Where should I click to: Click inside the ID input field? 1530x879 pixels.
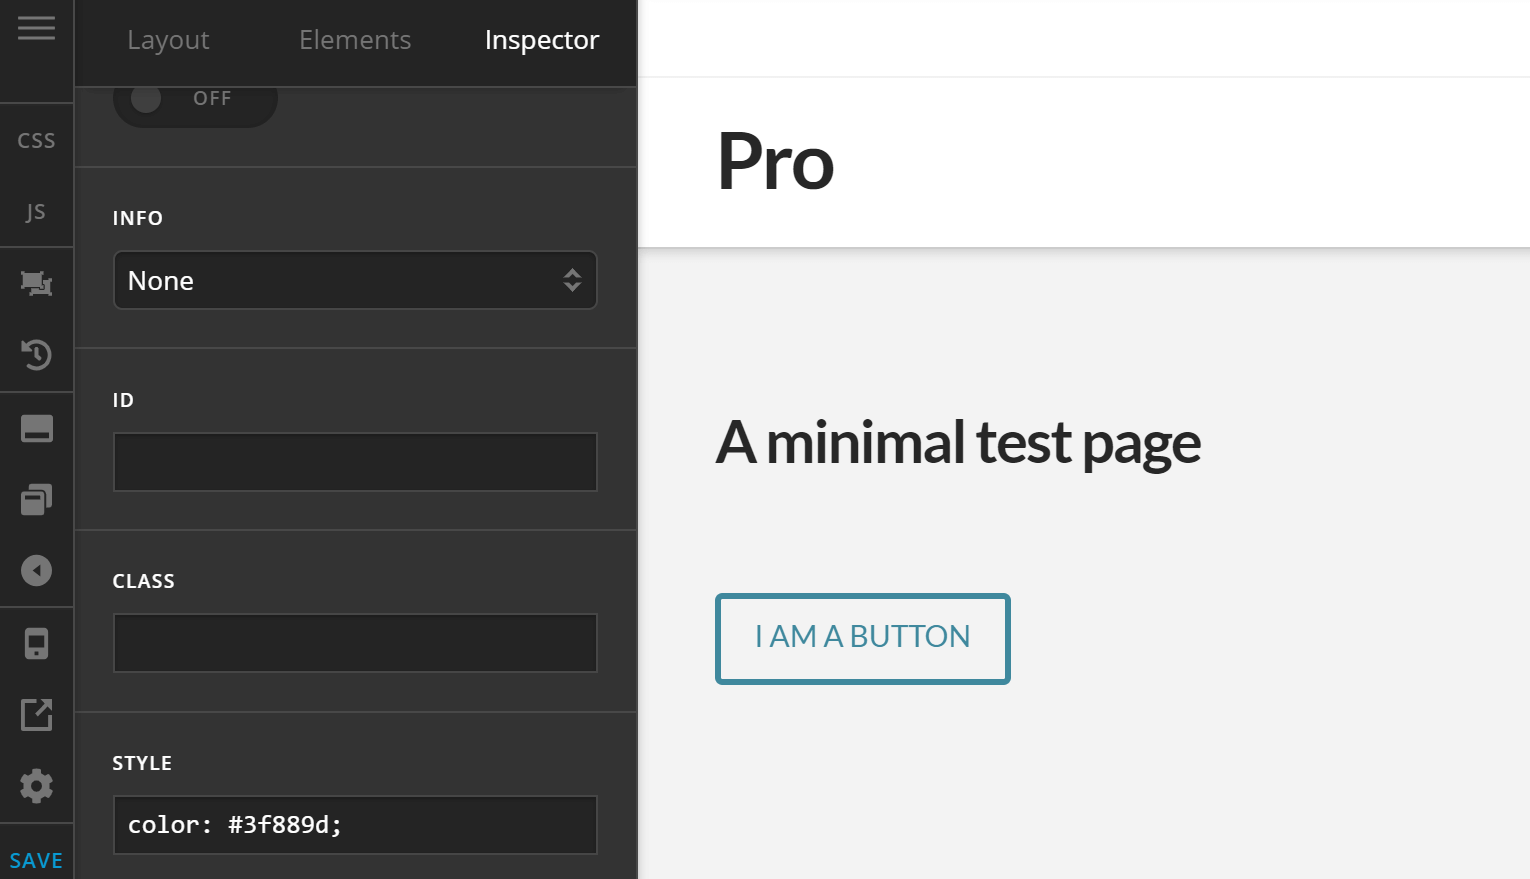(x=355, y=461)
